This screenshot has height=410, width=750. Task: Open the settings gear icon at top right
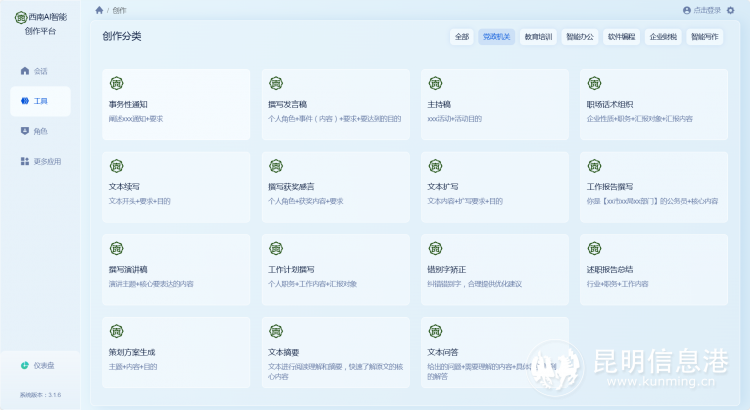click(730, 10)
